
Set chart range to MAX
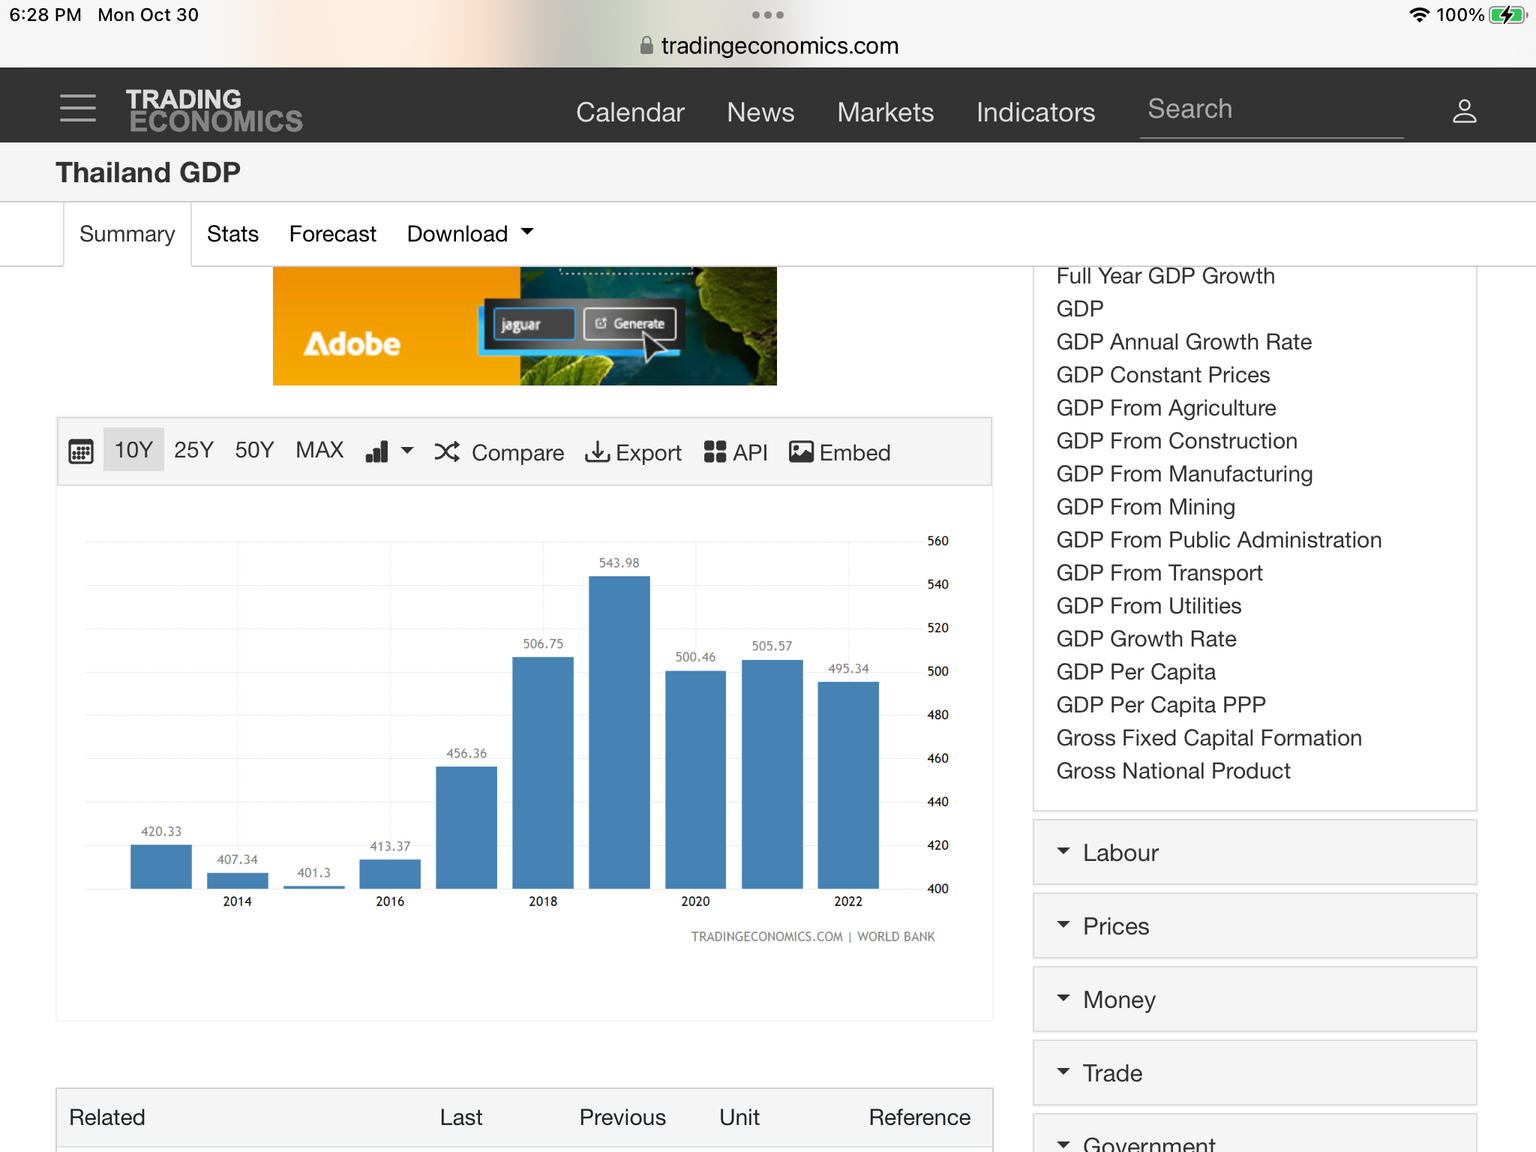click(319, 451)
